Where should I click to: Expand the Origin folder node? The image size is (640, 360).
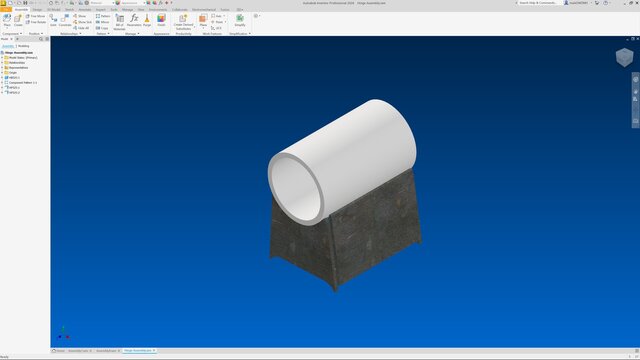2,72
